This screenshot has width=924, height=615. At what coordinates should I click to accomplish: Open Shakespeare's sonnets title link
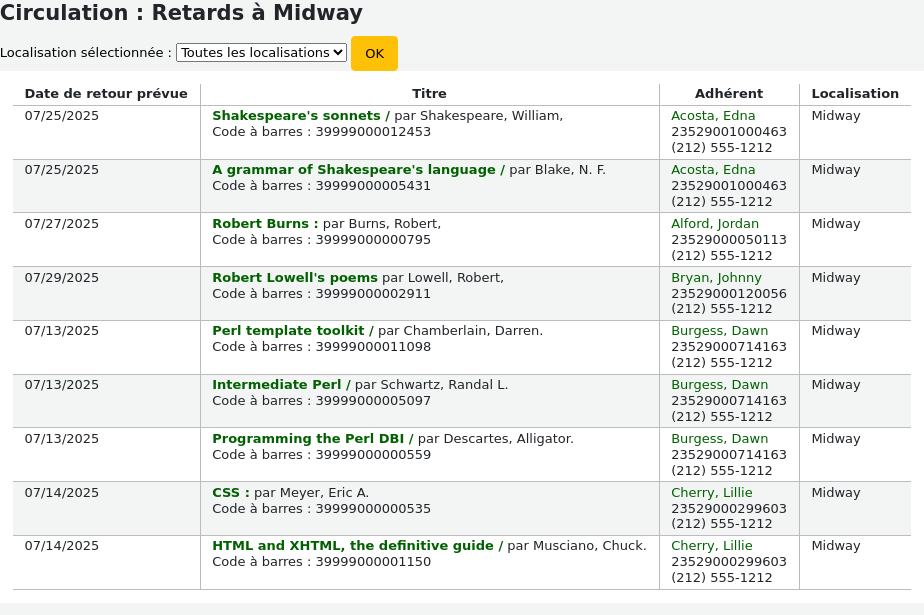[301, 115]
